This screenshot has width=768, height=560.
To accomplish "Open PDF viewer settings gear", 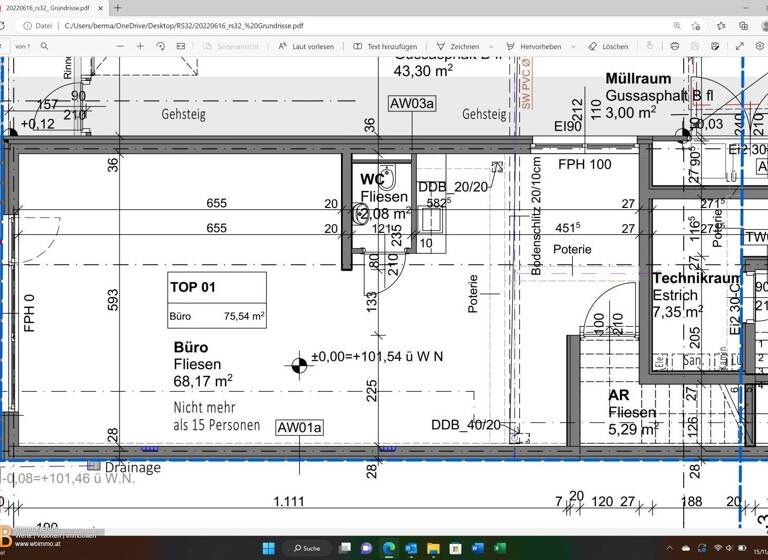I will pos(758,46).
